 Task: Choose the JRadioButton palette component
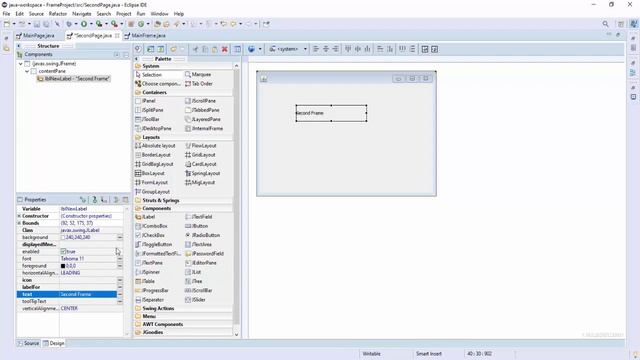coord(202,235)
